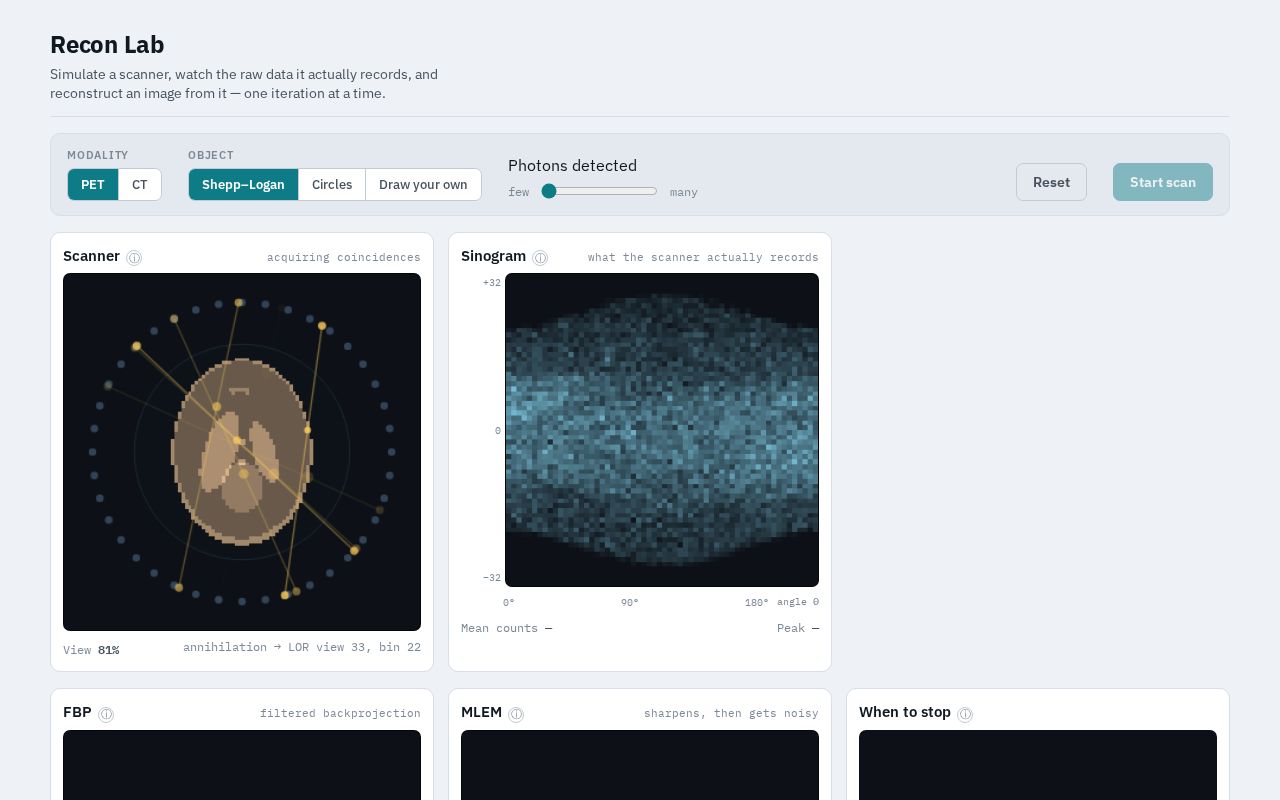Click the +32 sinogram axis label
1280x800 pixels.
[492, 283]
